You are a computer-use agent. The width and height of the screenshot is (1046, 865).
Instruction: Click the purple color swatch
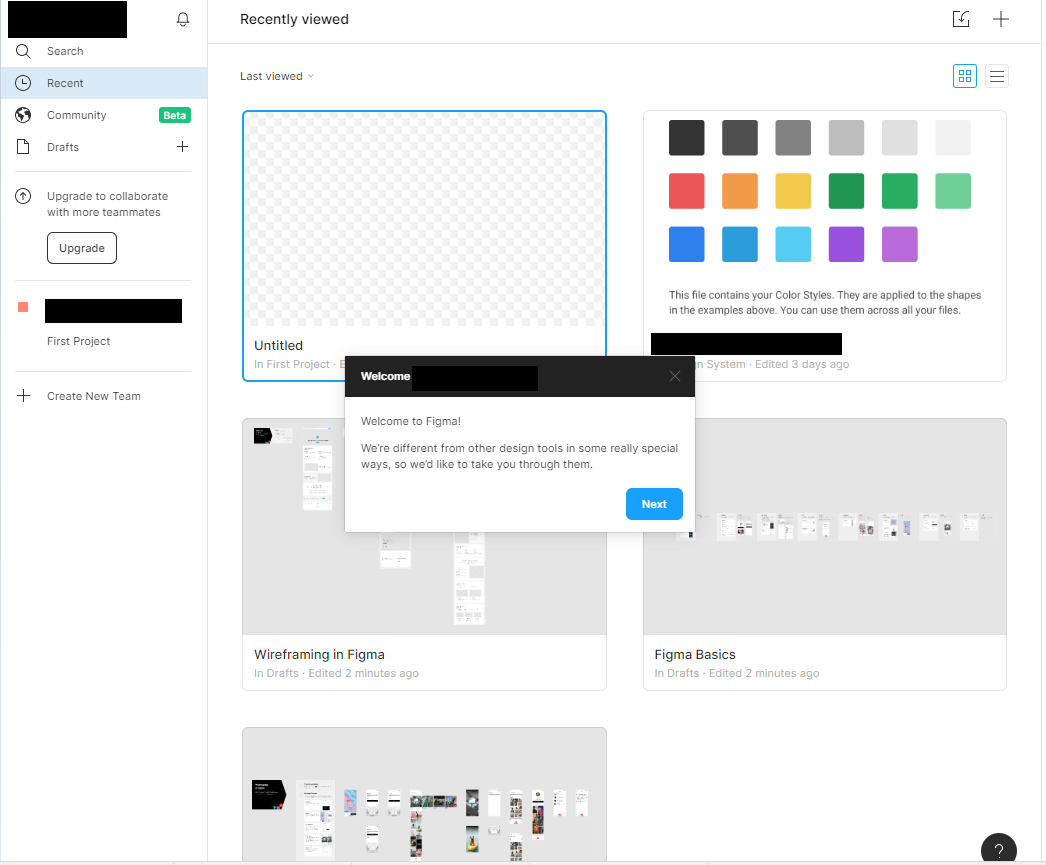click(847, 244)
